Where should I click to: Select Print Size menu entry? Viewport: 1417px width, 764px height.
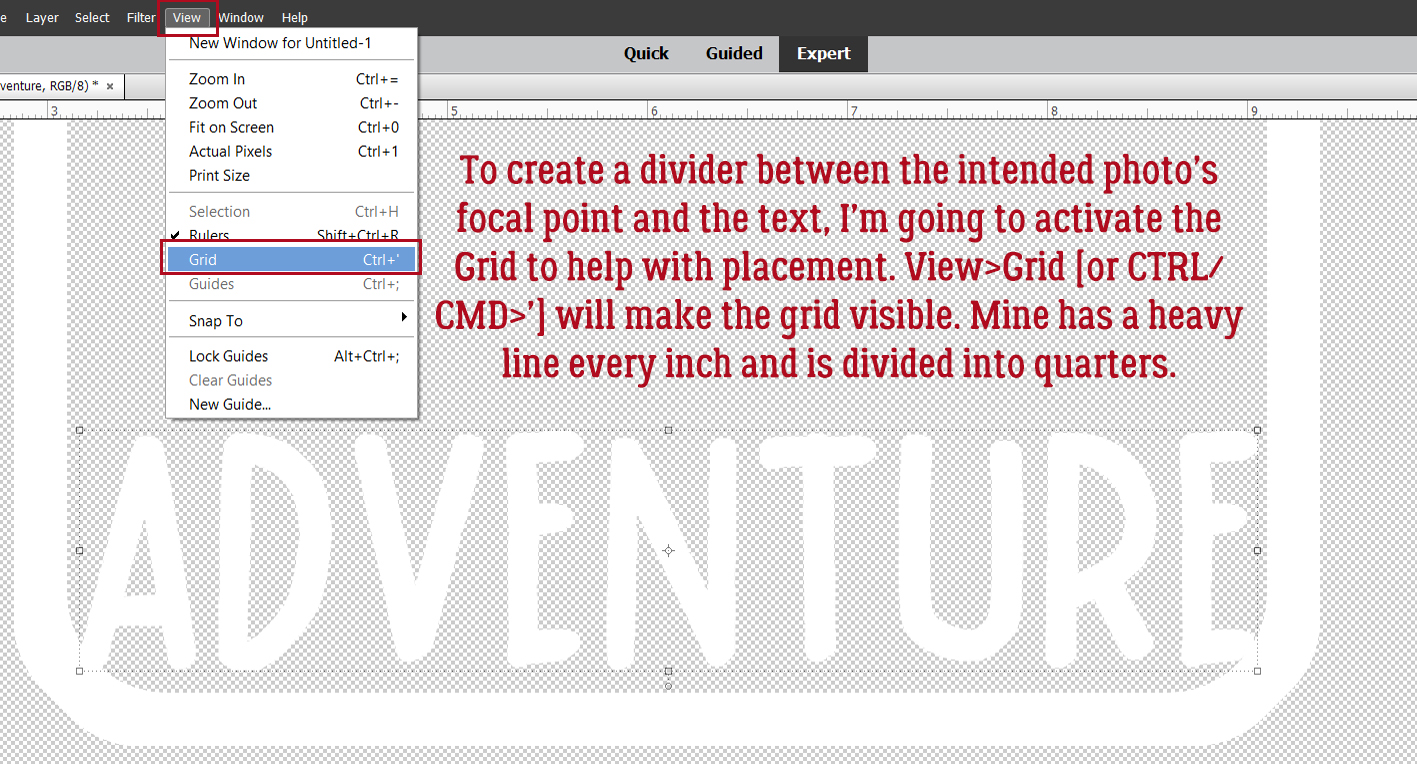pos(292,175)
